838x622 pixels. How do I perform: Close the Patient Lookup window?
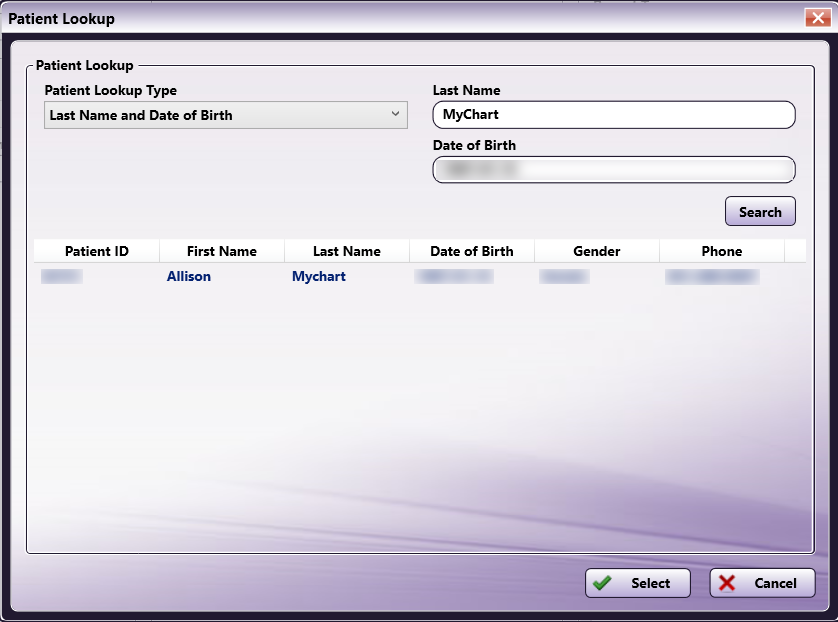818,18
